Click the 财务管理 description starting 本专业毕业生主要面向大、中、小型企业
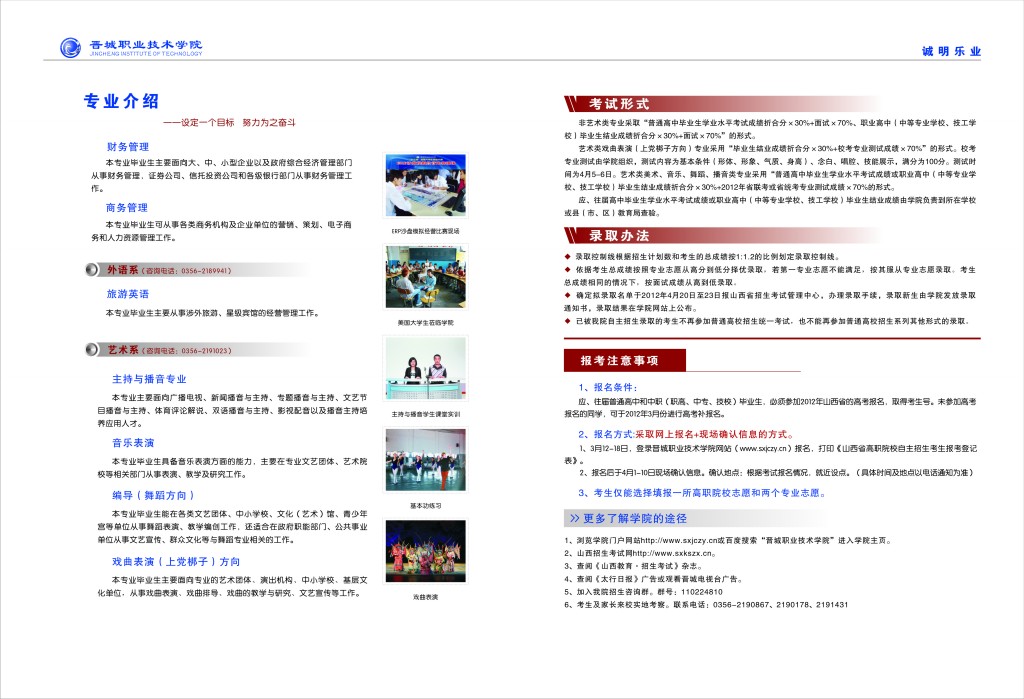The height and width of the screenshot is (699, 1024). click(222, 175)
